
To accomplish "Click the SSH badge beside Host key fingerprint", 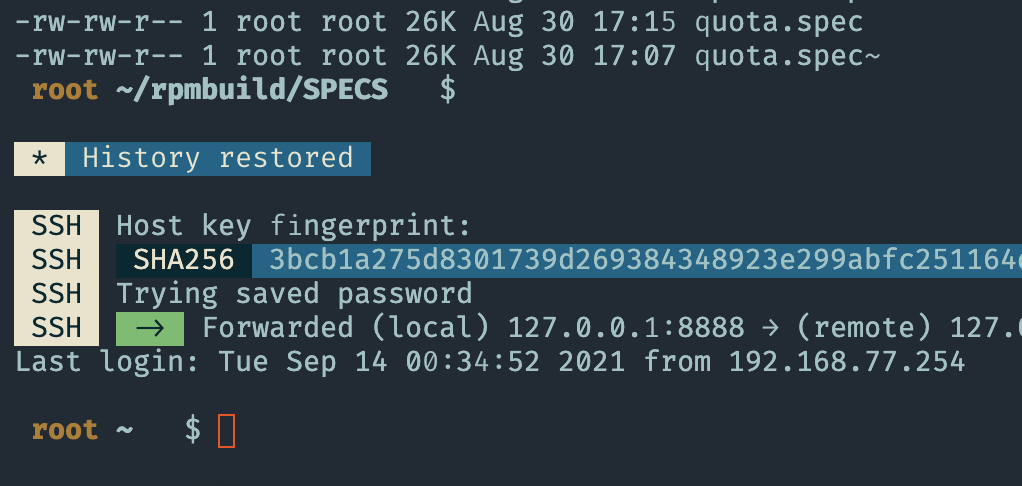I will pos(57,227).
